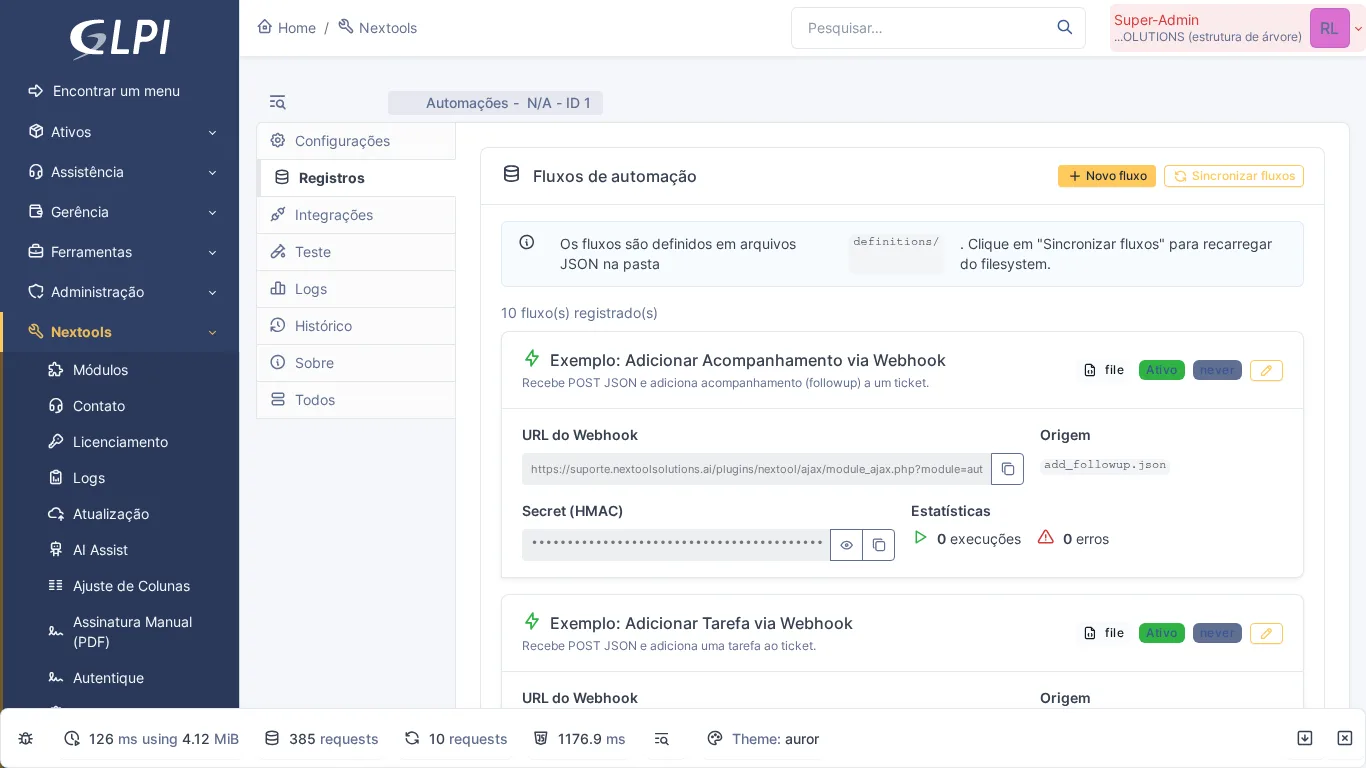
Task: Click the Novo fluxo button
Action: tap(1106, 176)
